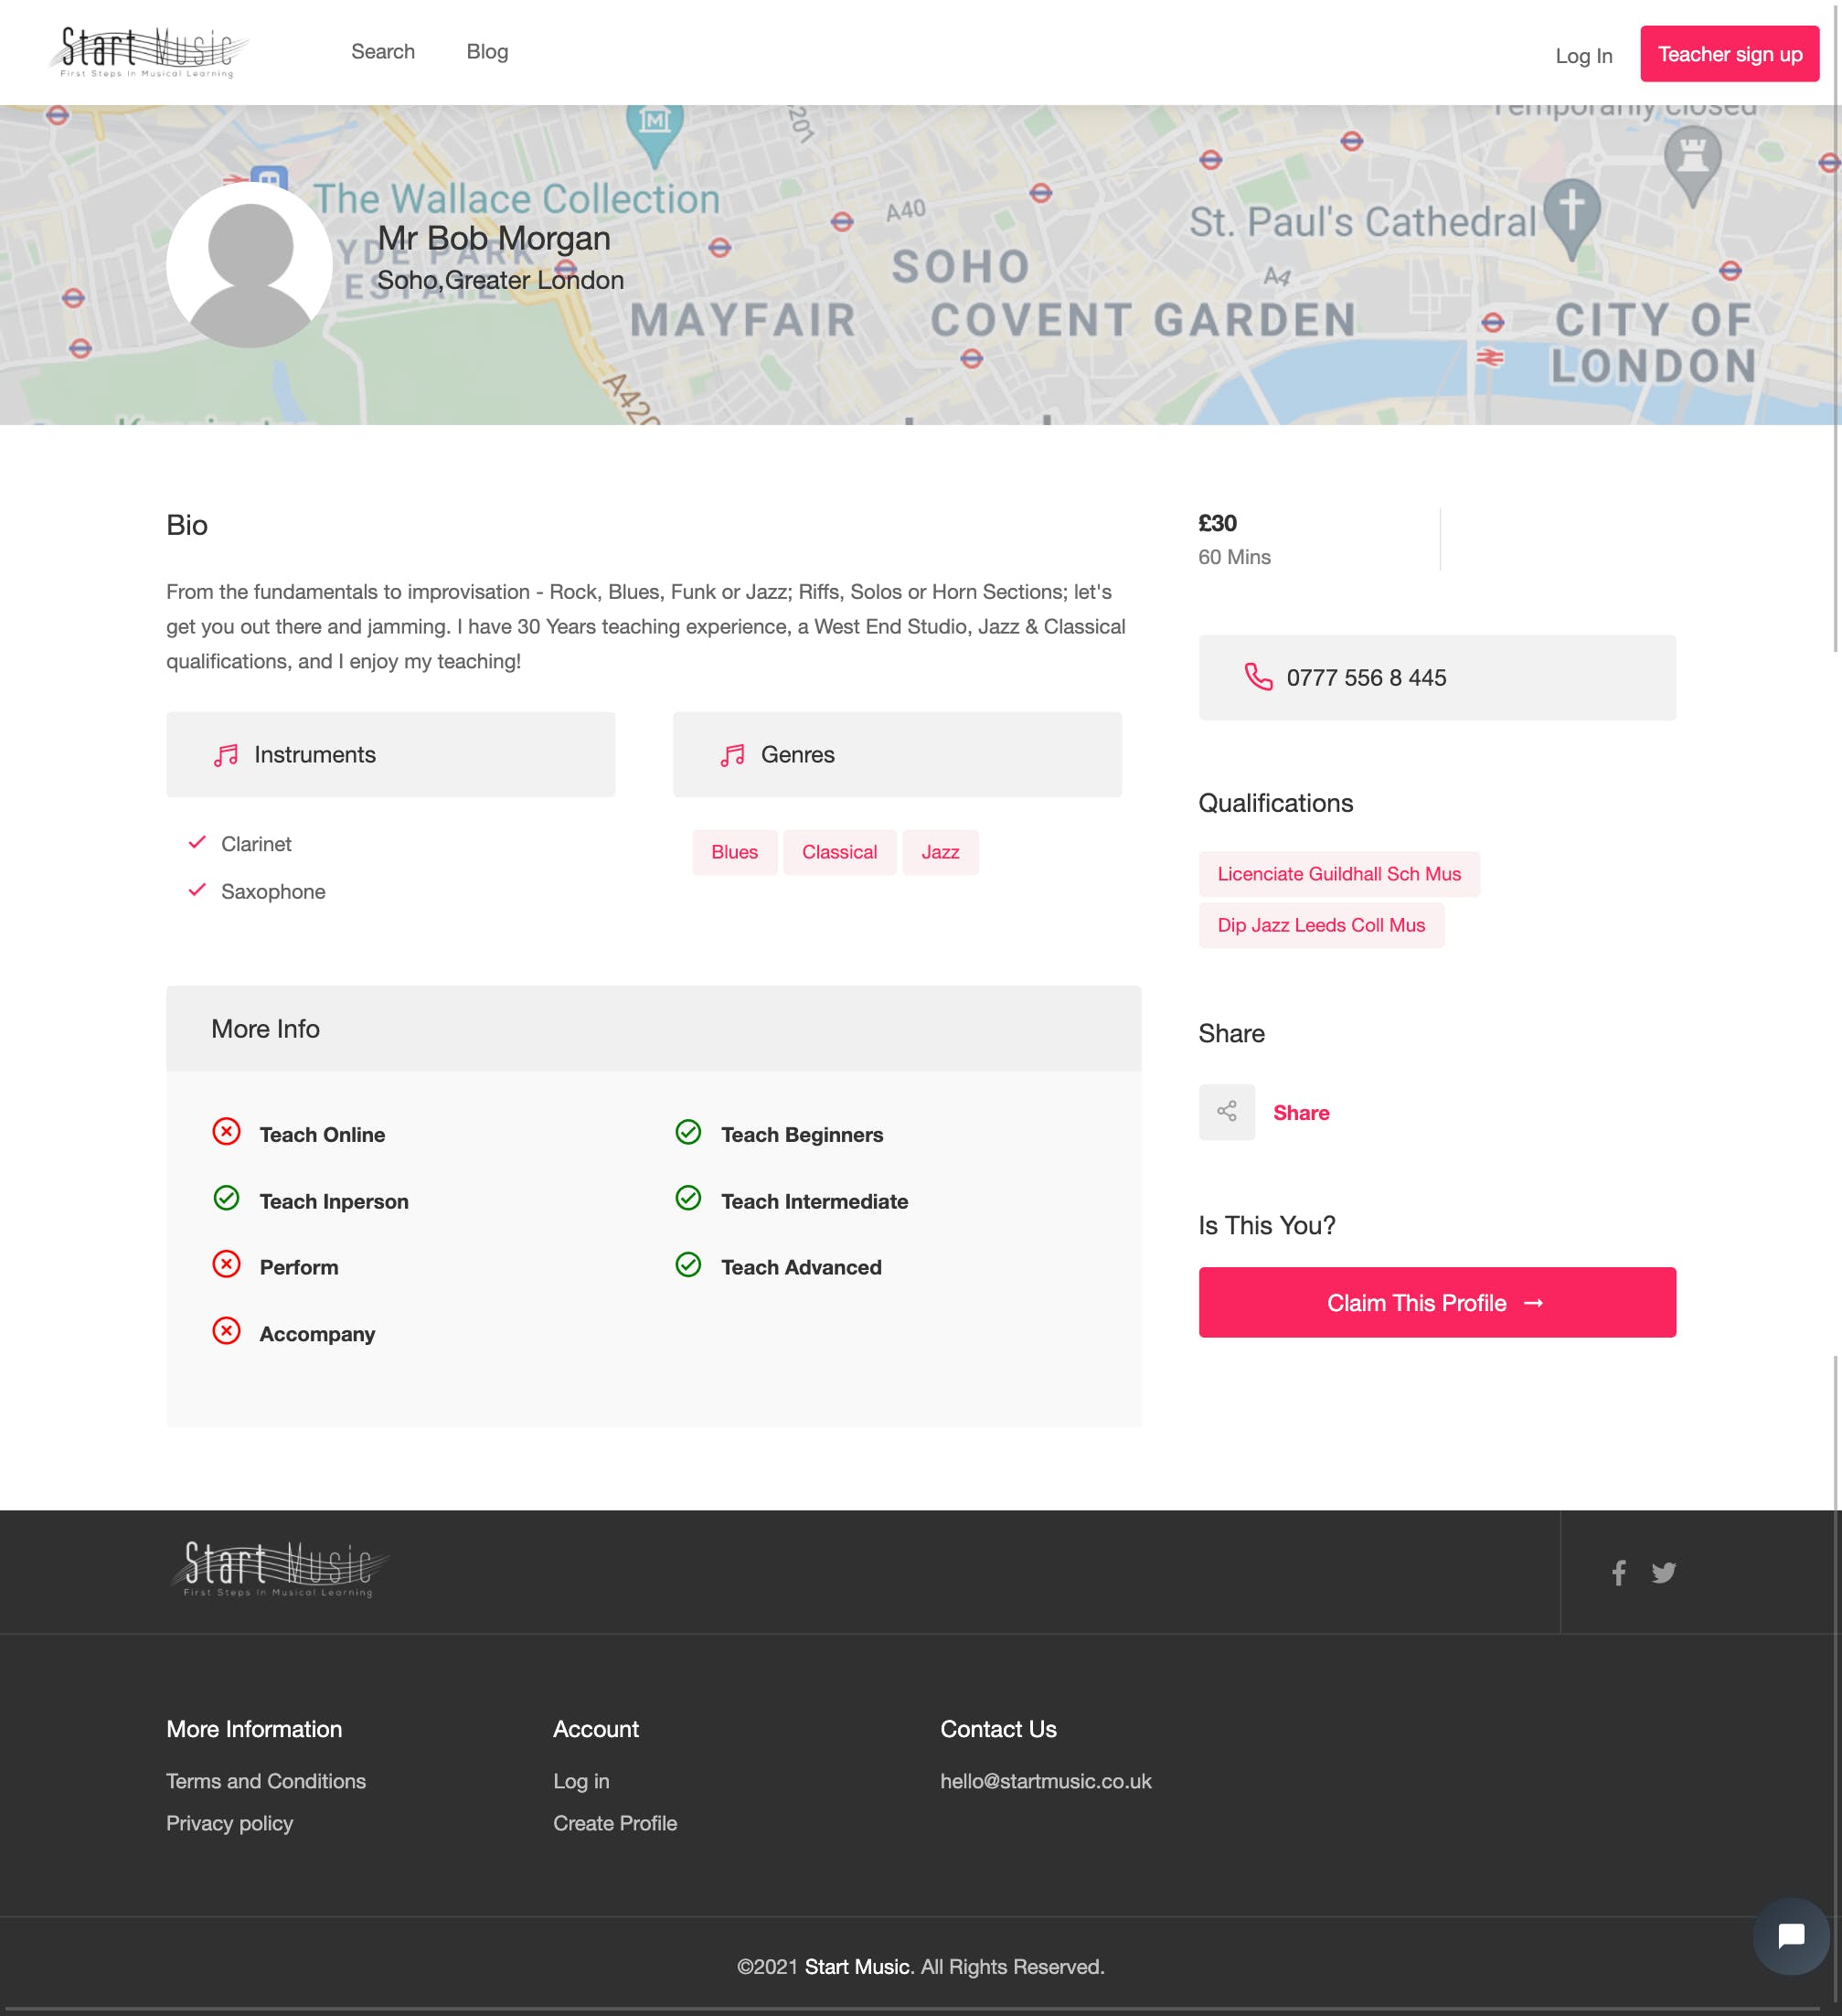Open the Blog nav item
Screen dimensions: 1842x2016
(x=487, y=52)
